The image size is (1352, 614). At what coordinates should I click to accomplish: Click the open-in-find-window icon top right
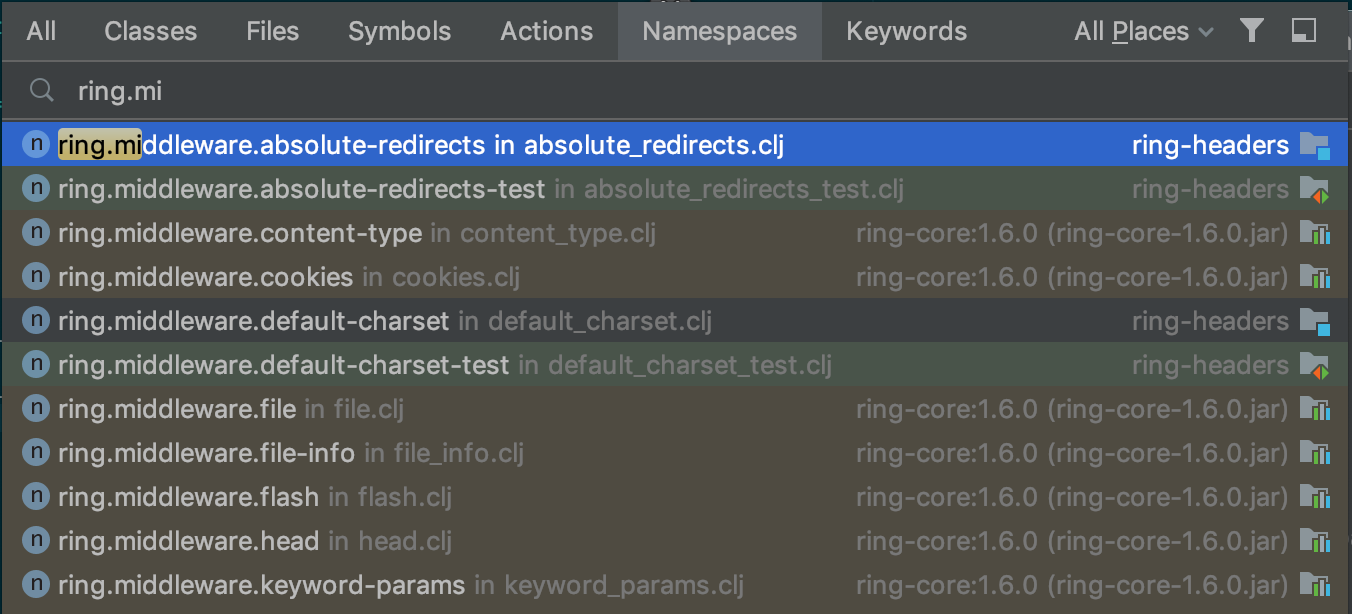coord(1303,31)
